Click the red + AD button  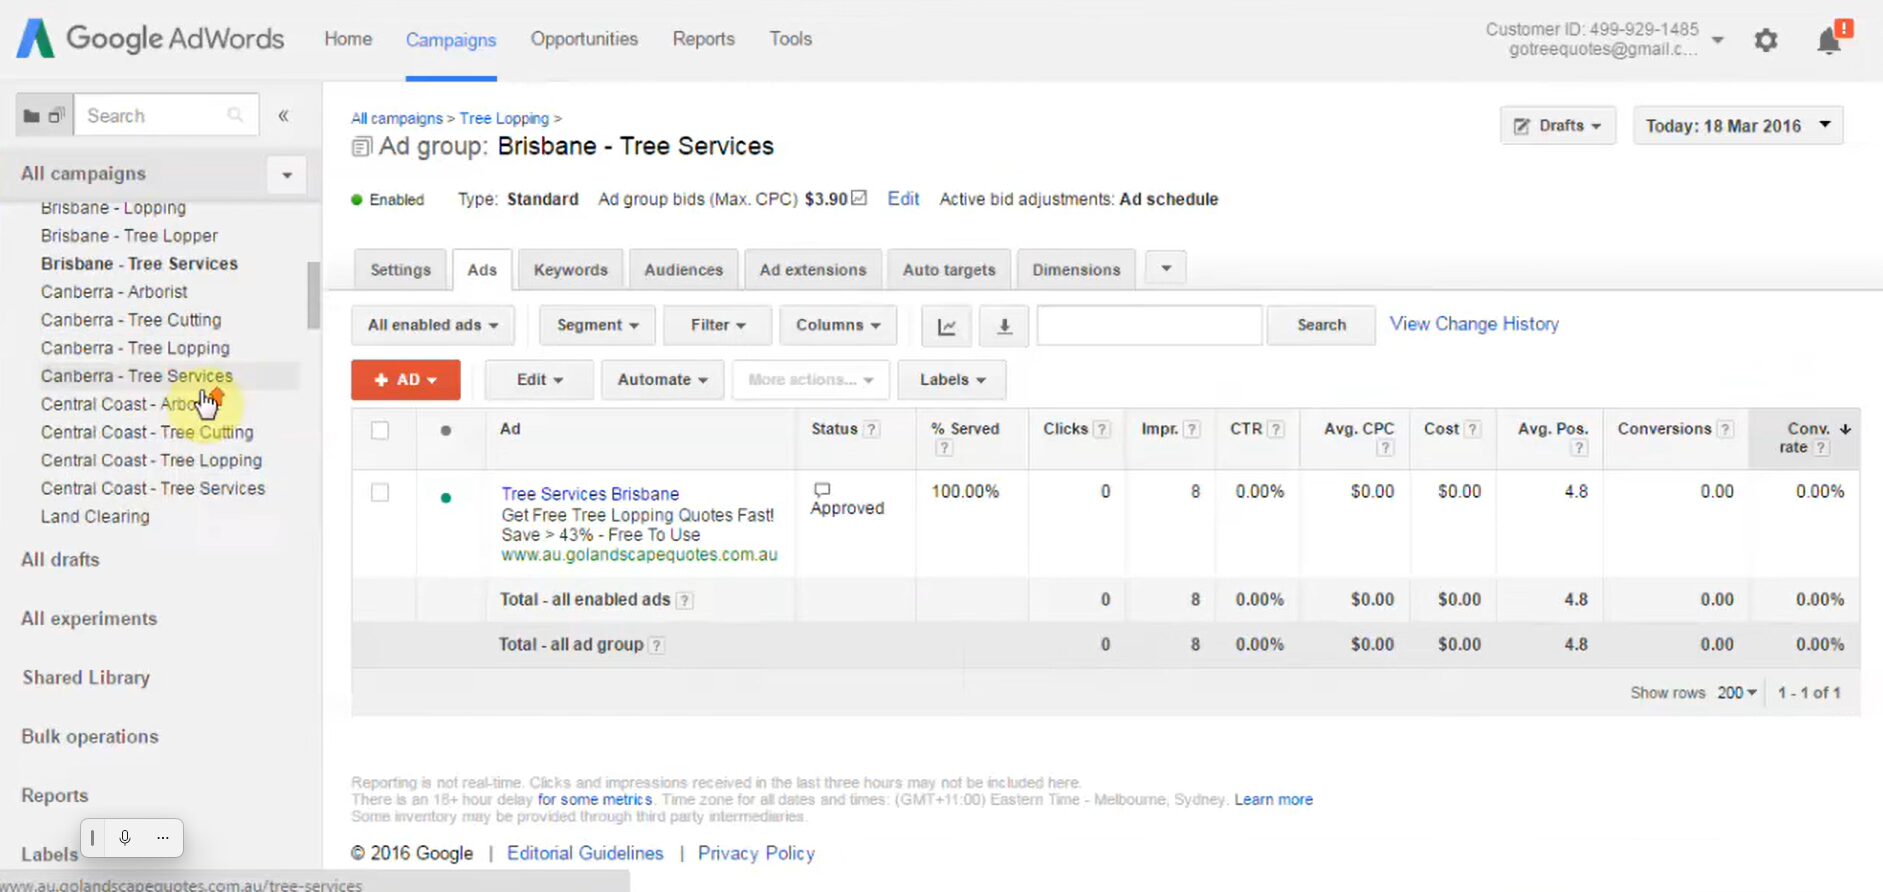click(406, 380)
